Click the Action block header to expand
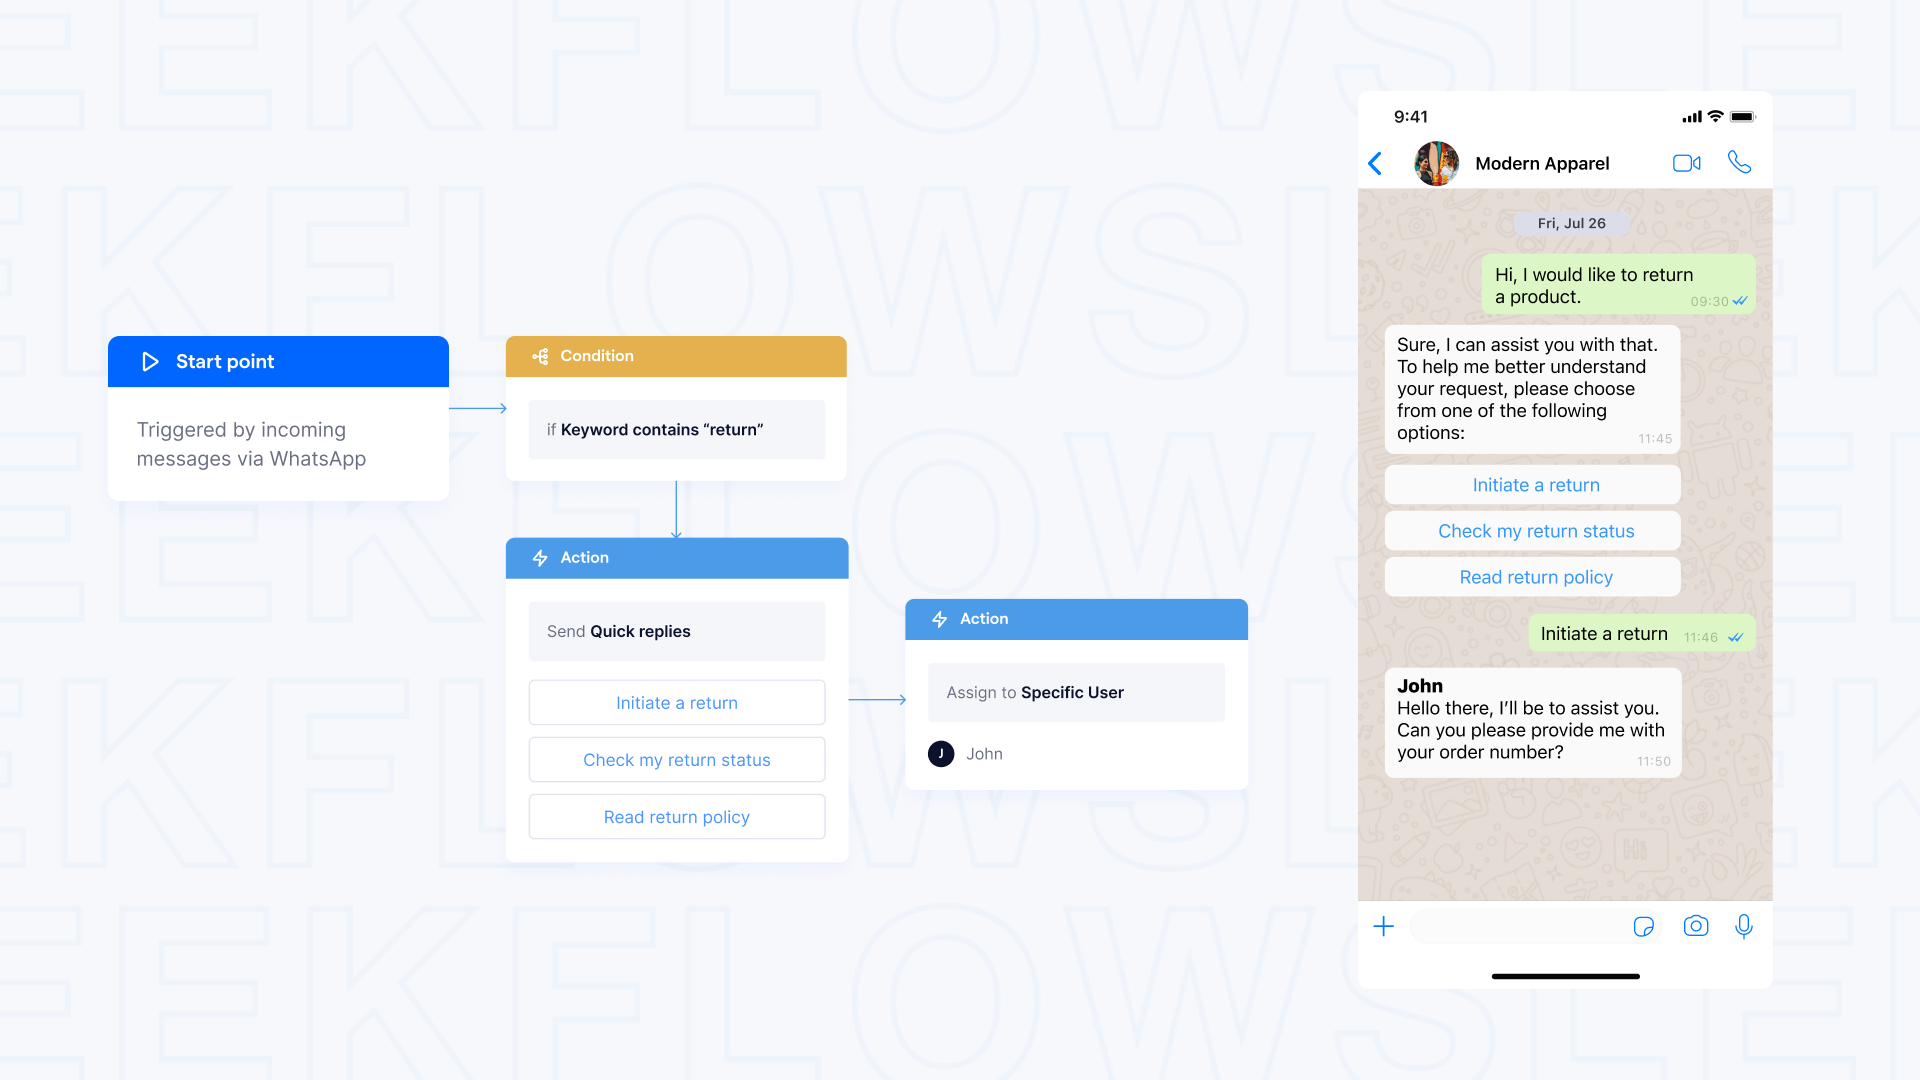 [676, 556]
